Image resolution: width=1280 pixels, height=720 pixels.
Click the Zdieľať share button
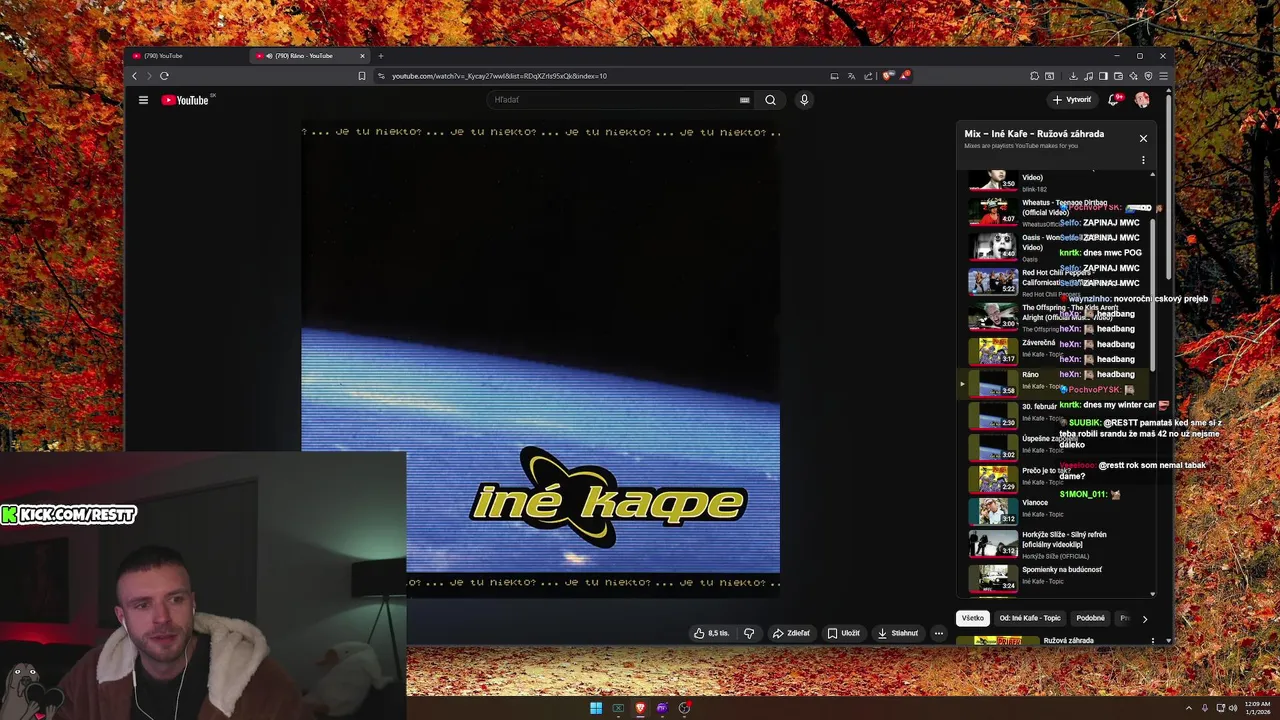791,633
